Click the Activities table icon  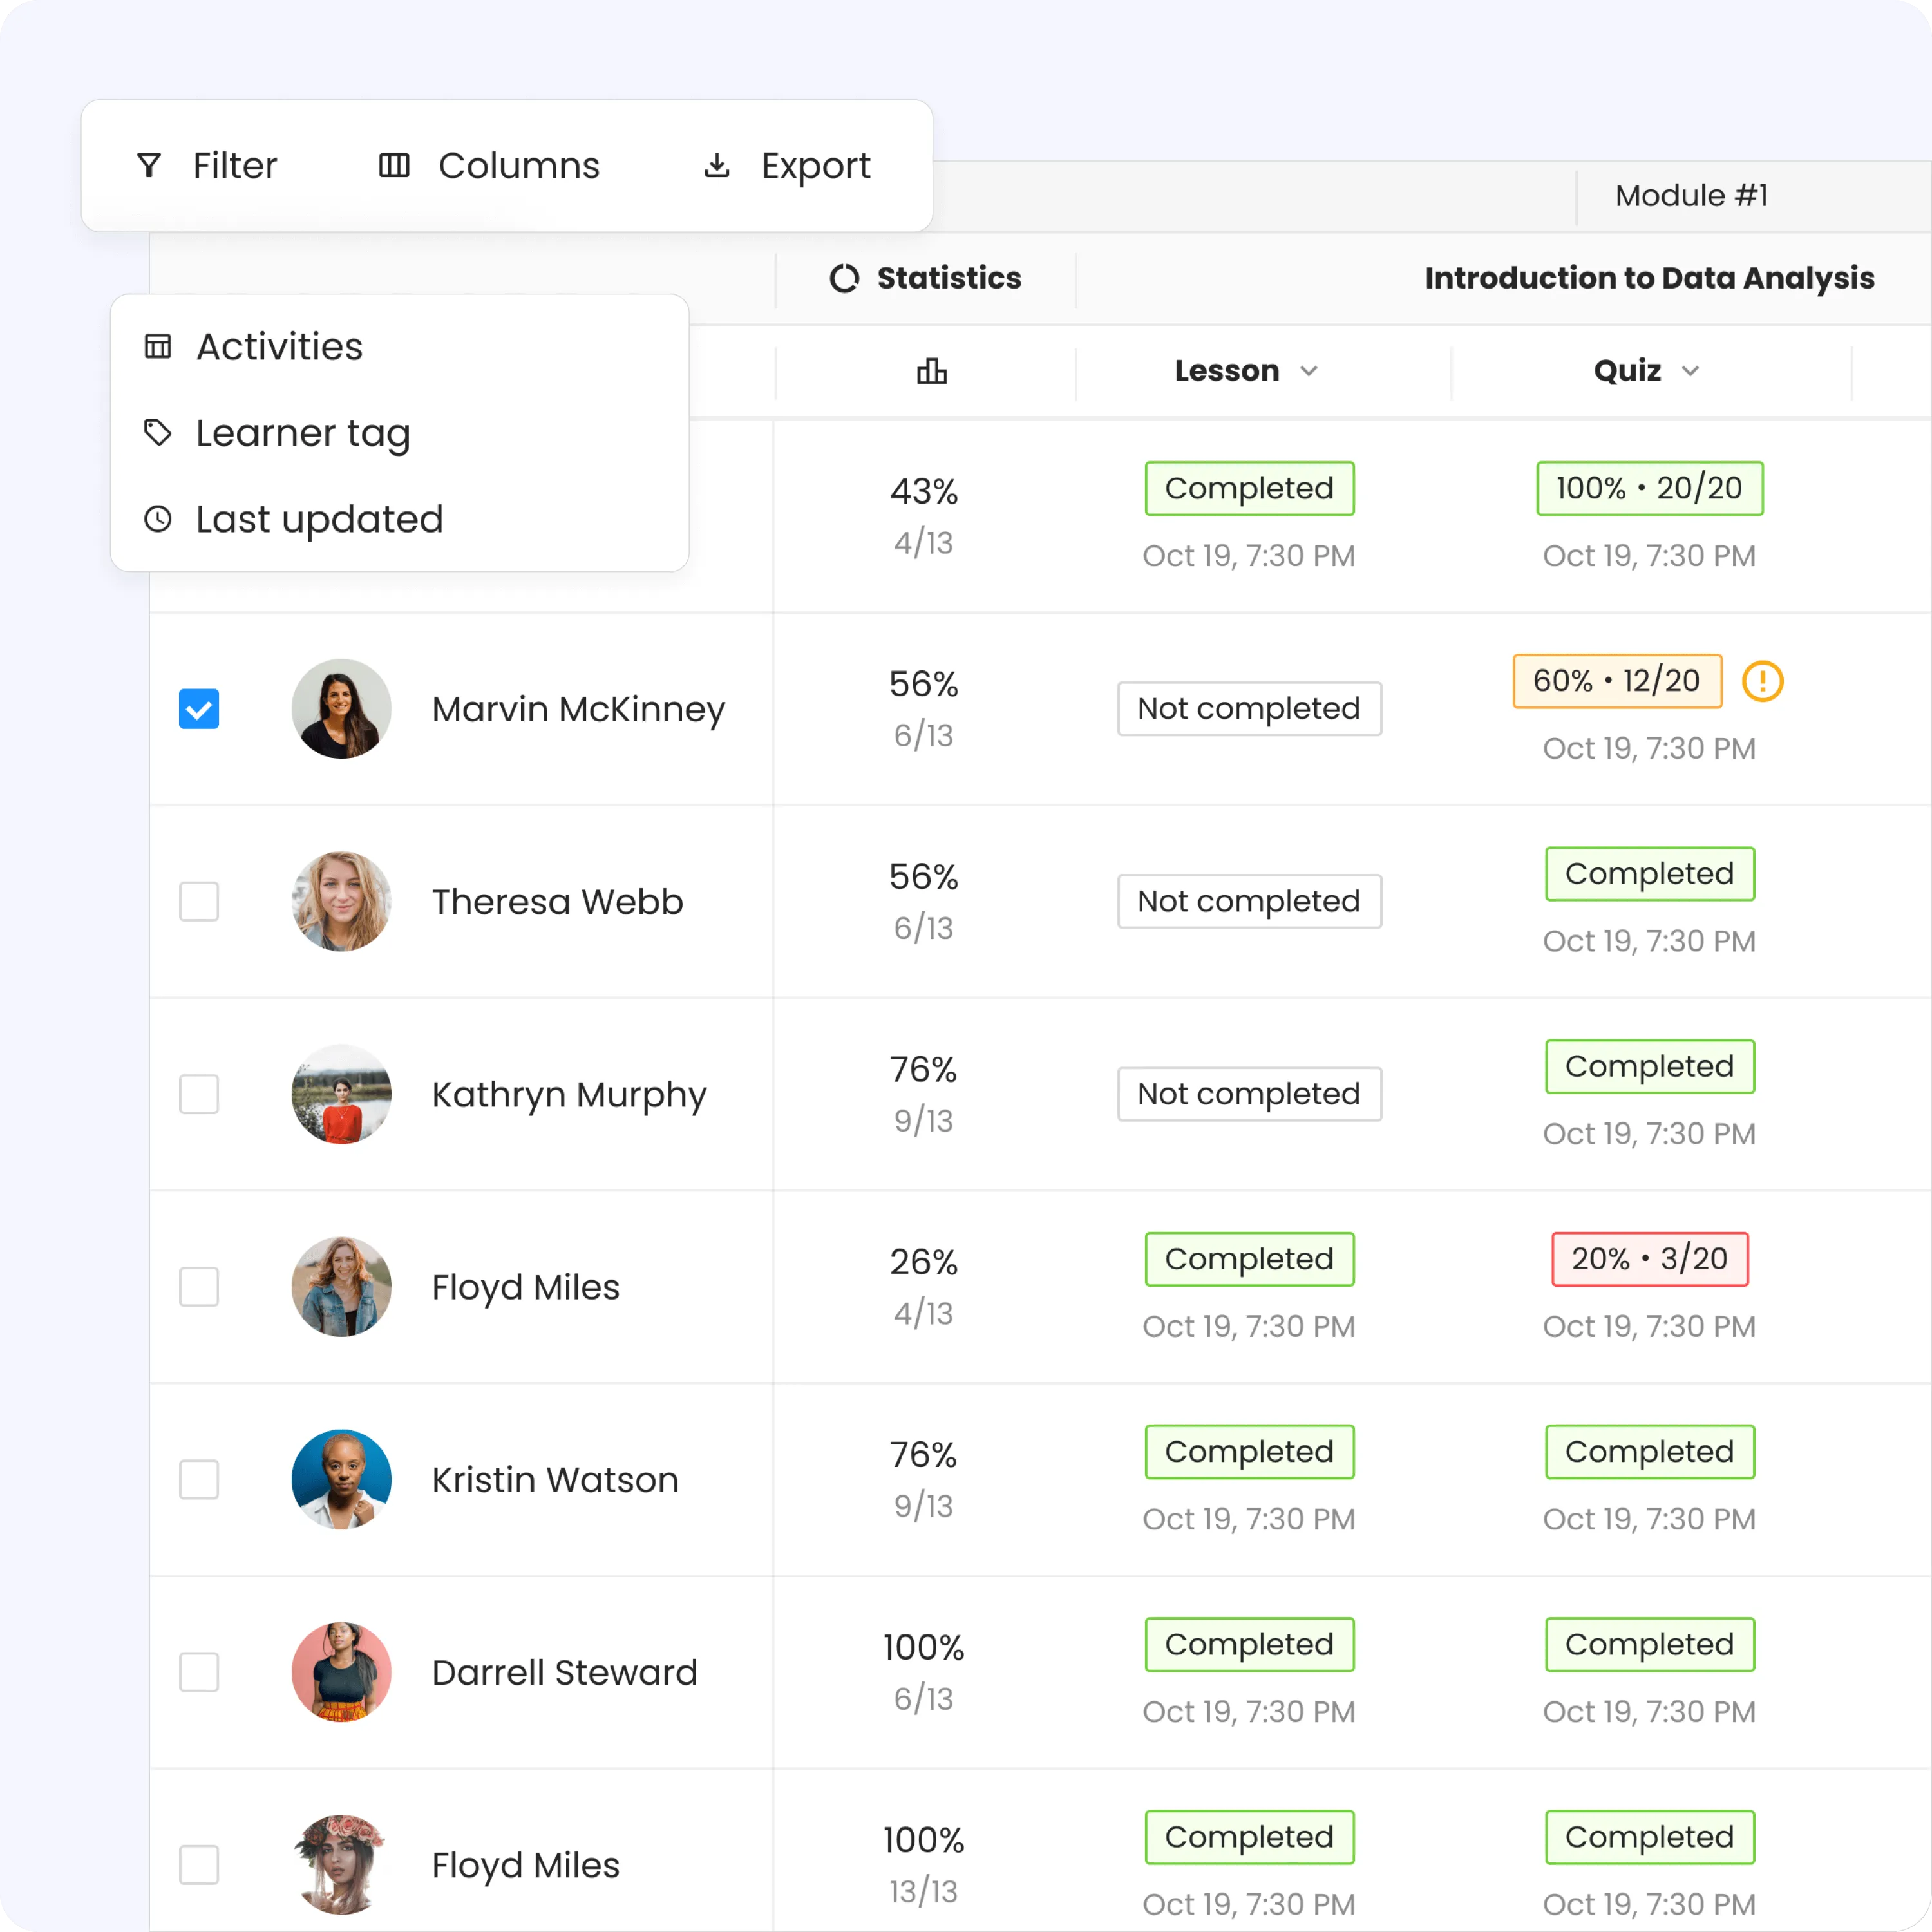click(158, 347)
